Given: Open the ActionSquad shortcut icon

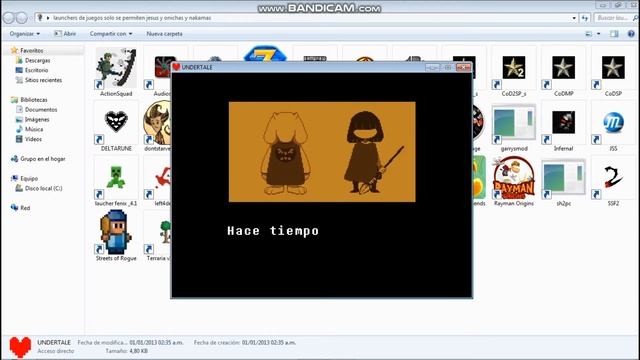Looking at the screenshot, I should point(116,68).
